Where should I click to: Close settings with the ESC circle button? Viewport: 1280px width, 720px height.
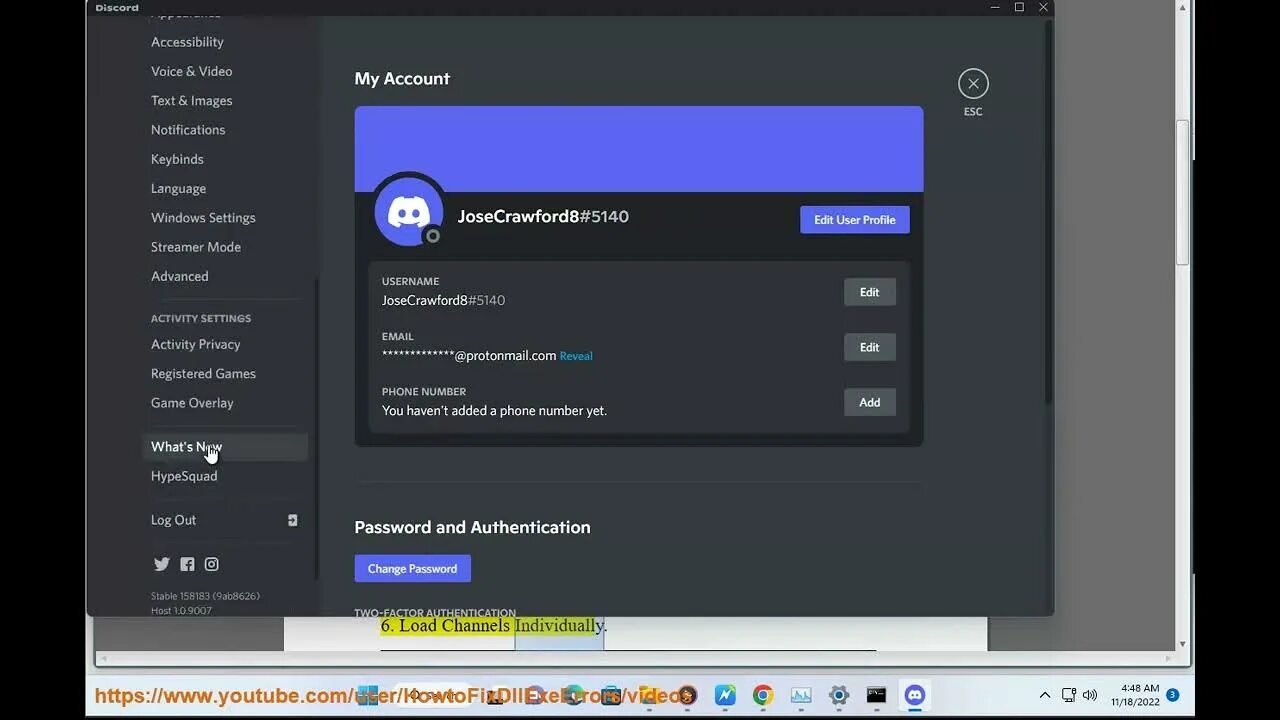tap(973, 84)
